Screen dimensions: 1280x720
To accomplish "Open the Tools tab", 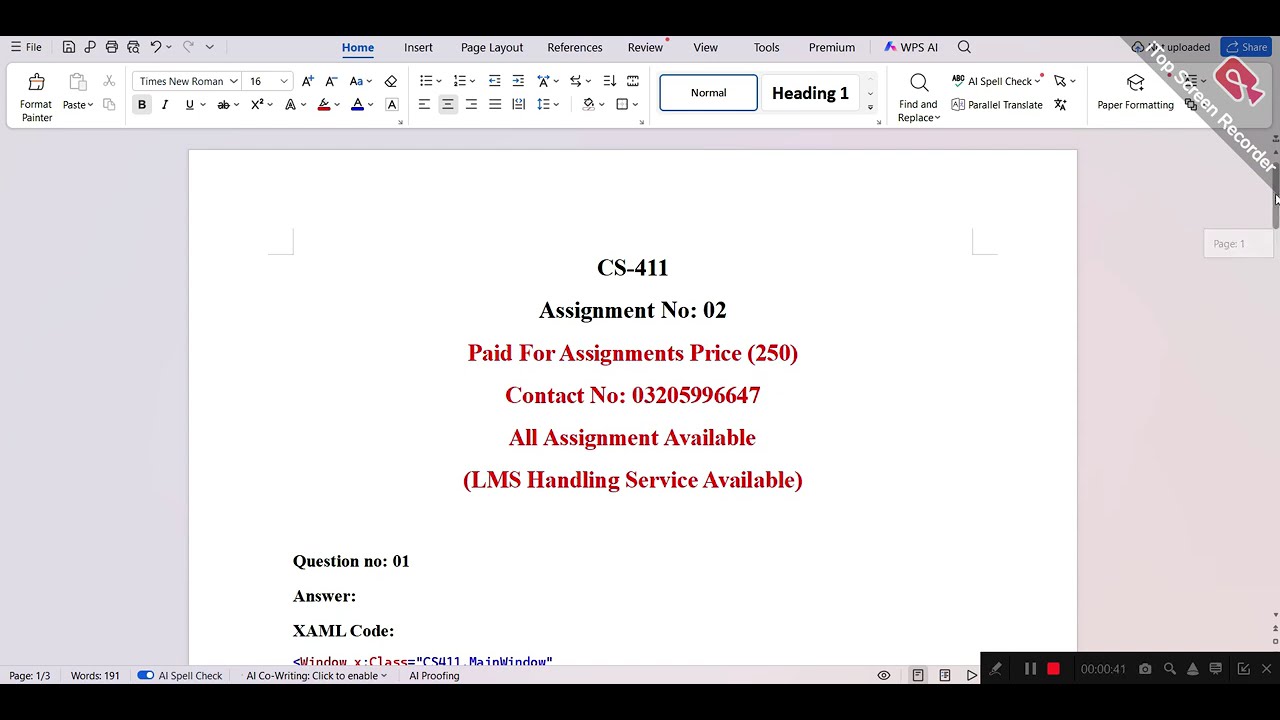I will pyautogui.click(x=767, y=47).
